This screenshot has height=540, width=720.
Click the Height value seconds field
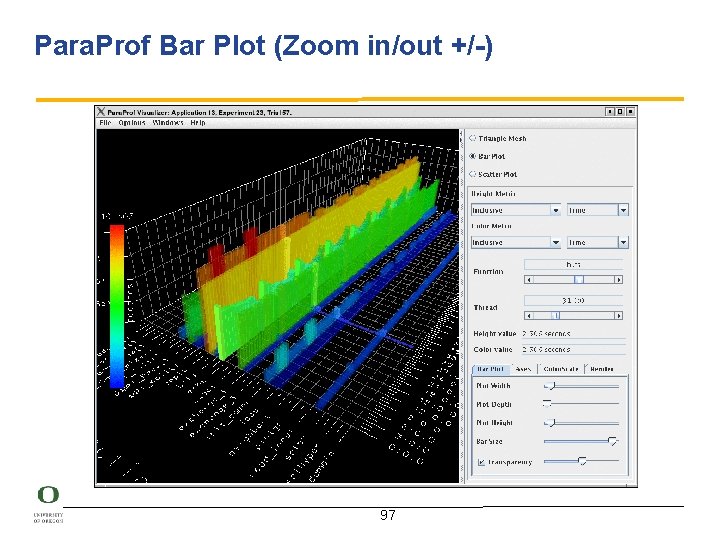click(x=574, y=334)
